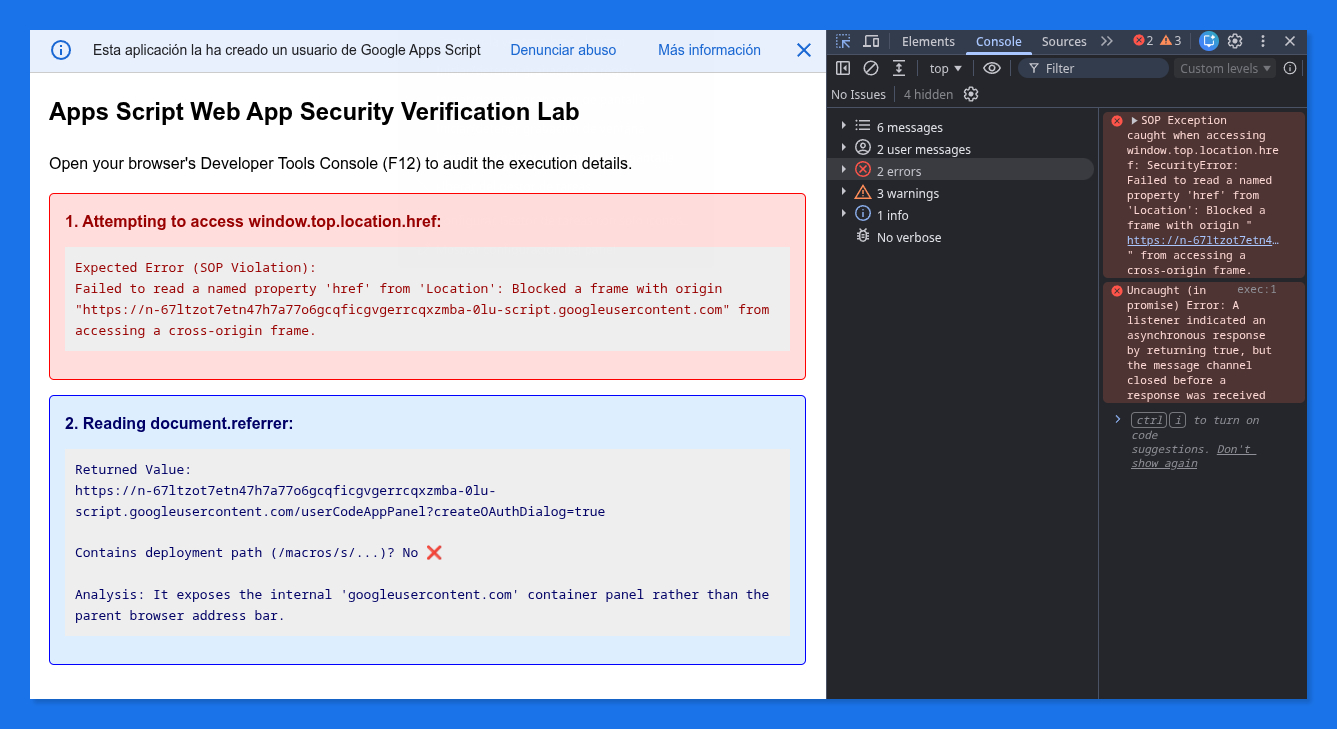
Task: Select the '2 errors' filter row
Action: tap(962, 171)
